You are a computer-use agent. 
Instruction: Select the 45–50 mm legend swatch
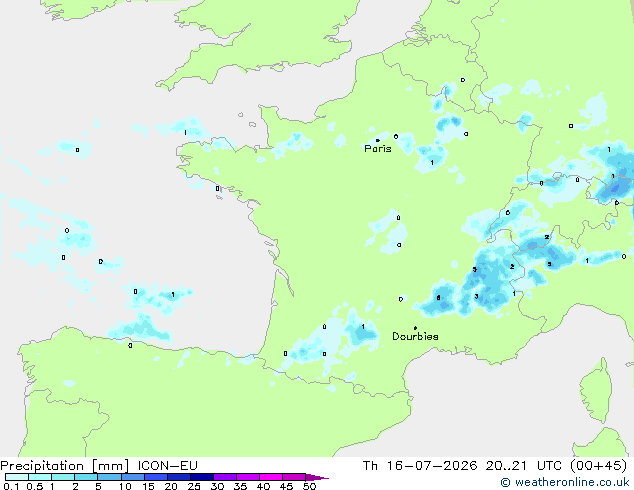[x=294, y=477]
